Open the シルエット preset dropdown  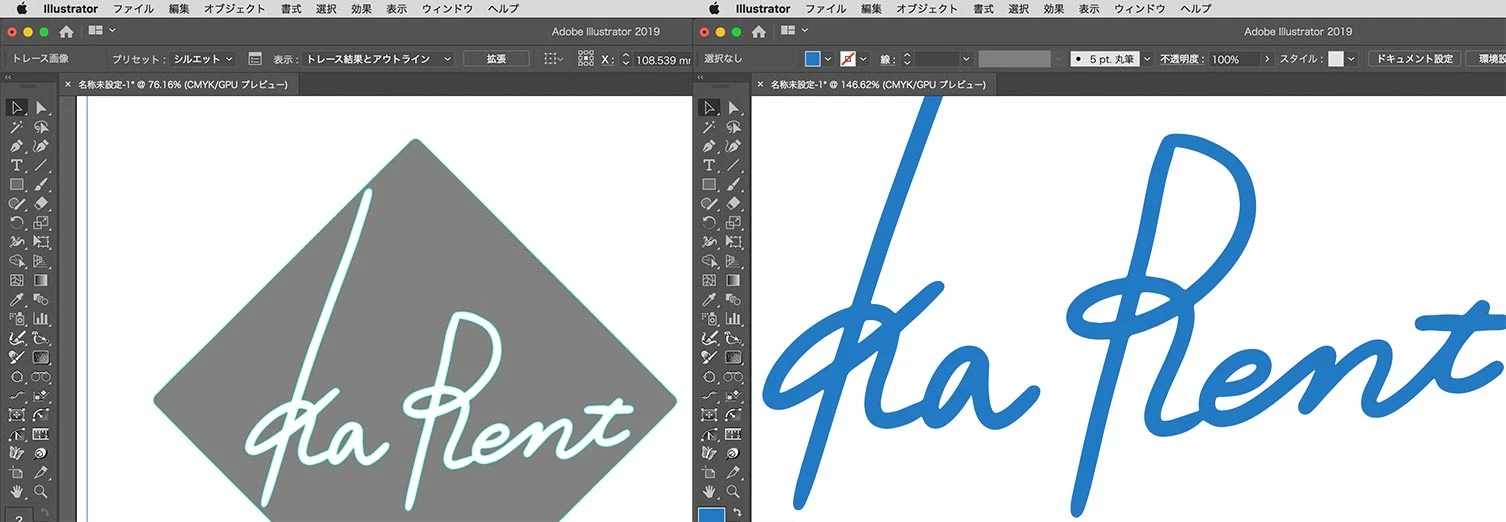click(201, 59)
